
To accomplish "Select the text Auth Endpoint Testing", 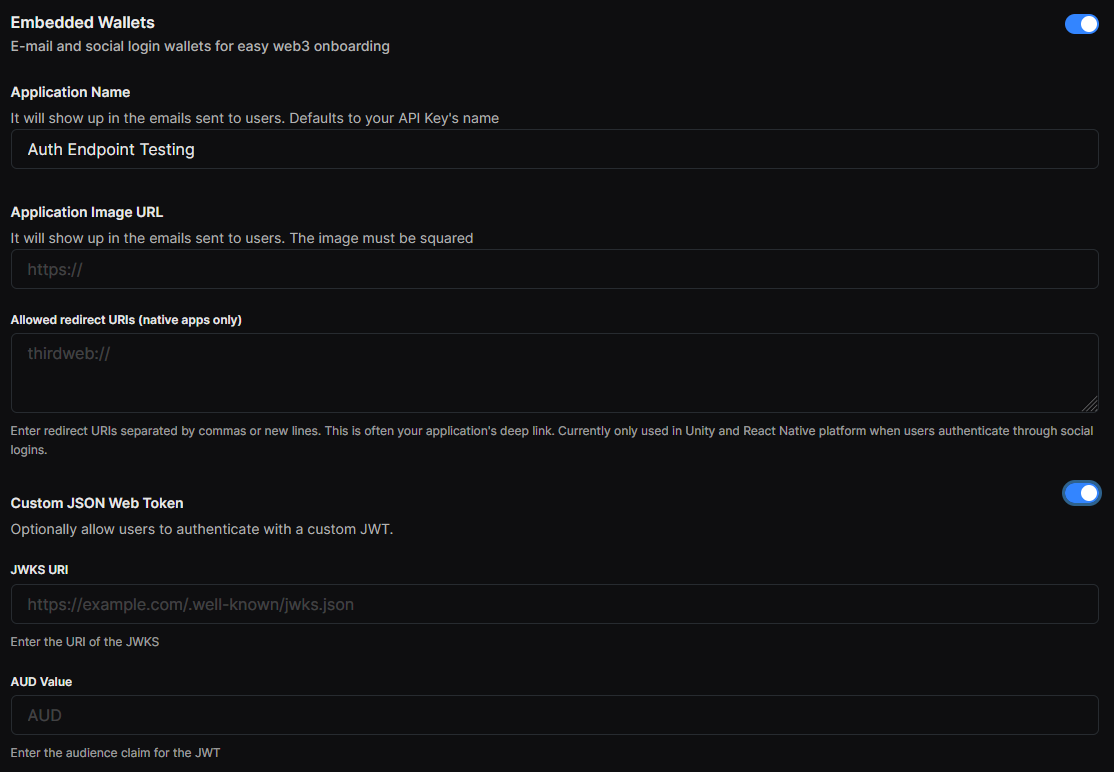I will pyautogui.click(x=110, y=149).
